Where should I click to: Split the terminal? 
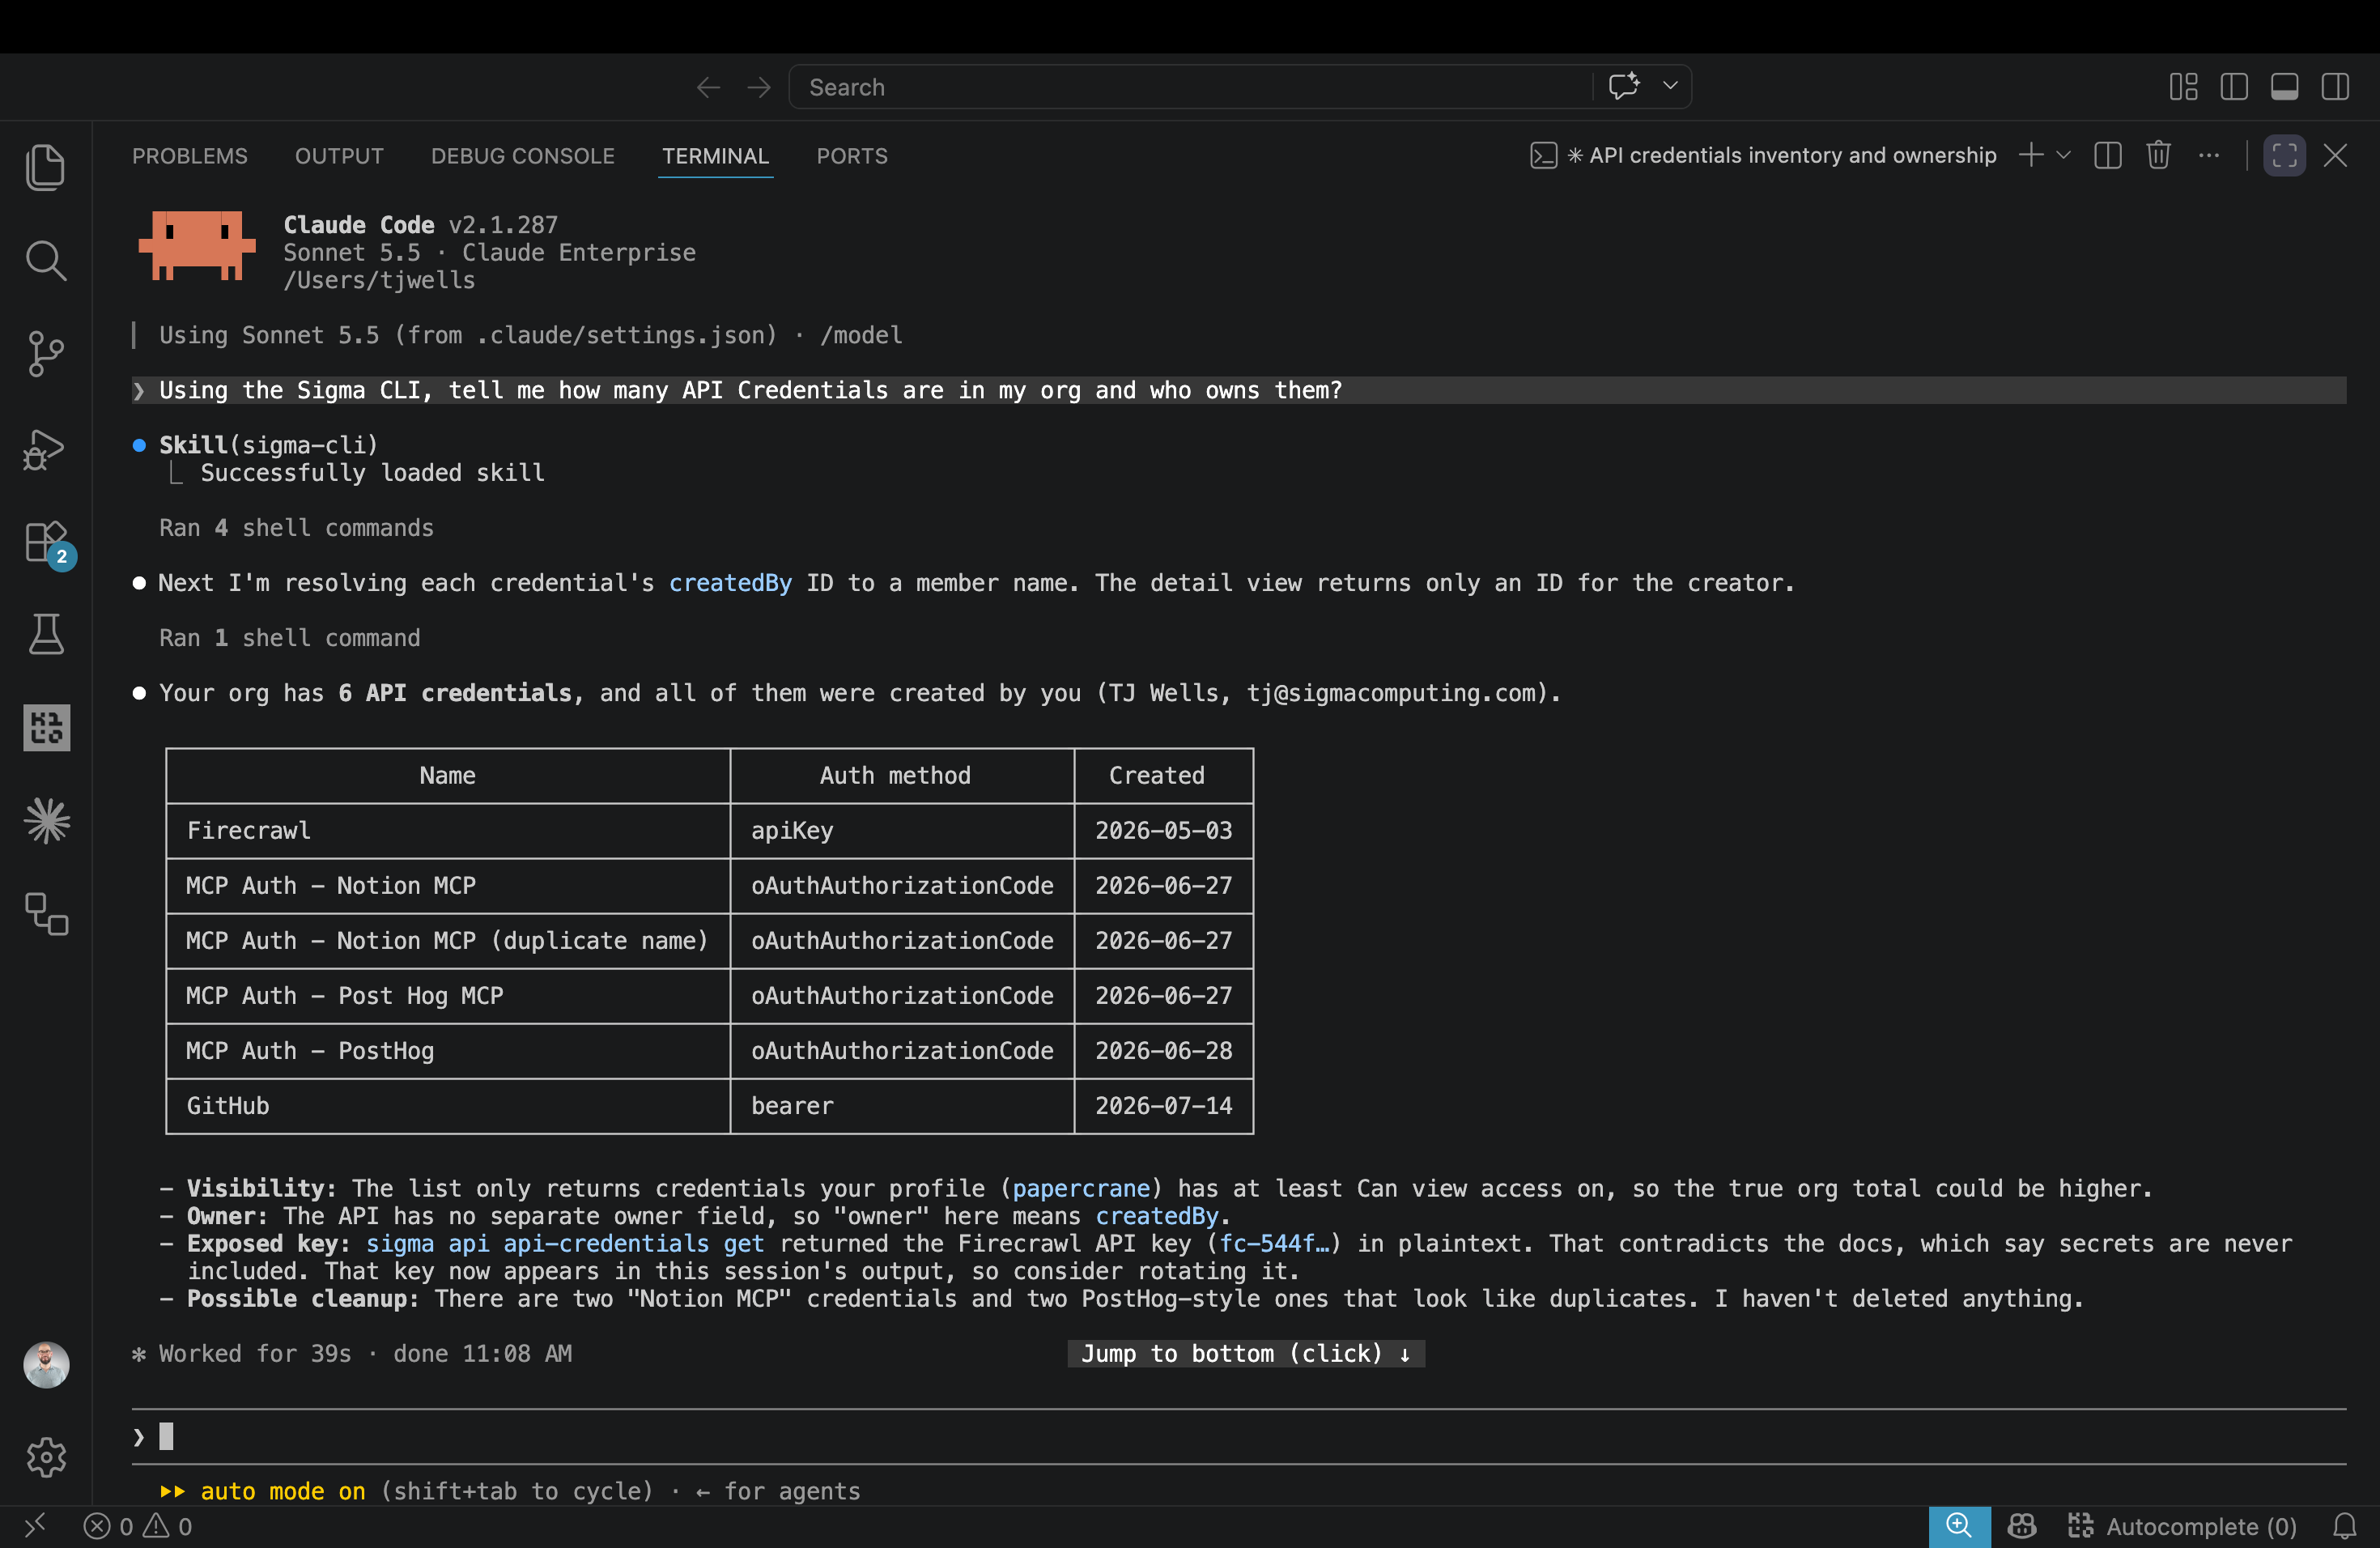coord(2107,155)
